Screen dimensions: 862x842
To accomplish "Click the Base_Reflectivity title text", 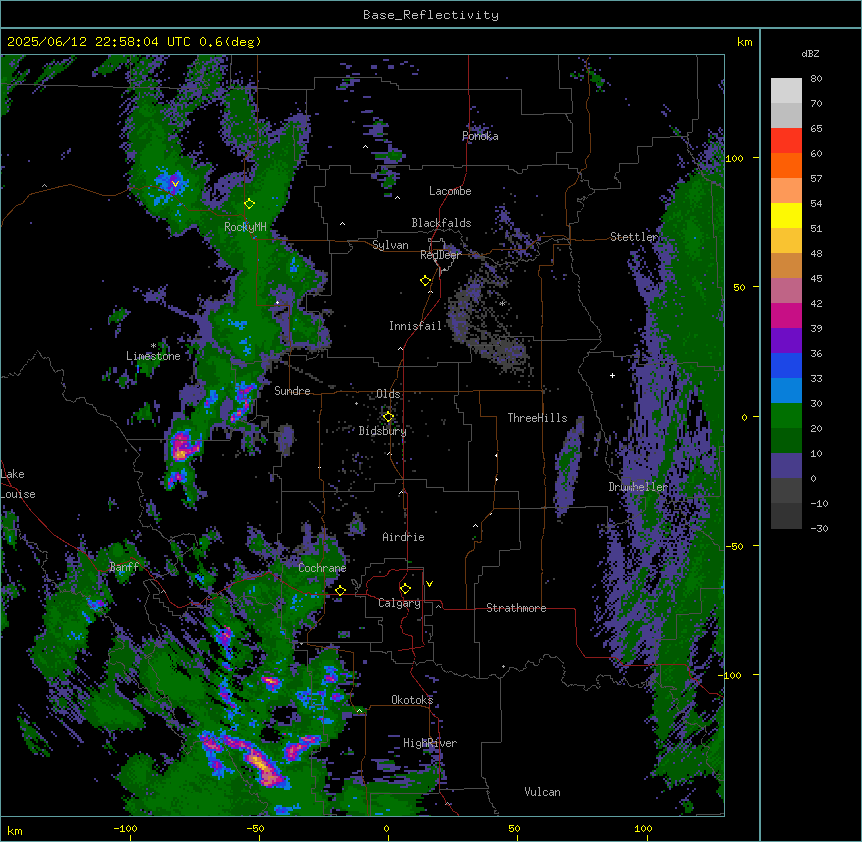I will tap(431, 15).
